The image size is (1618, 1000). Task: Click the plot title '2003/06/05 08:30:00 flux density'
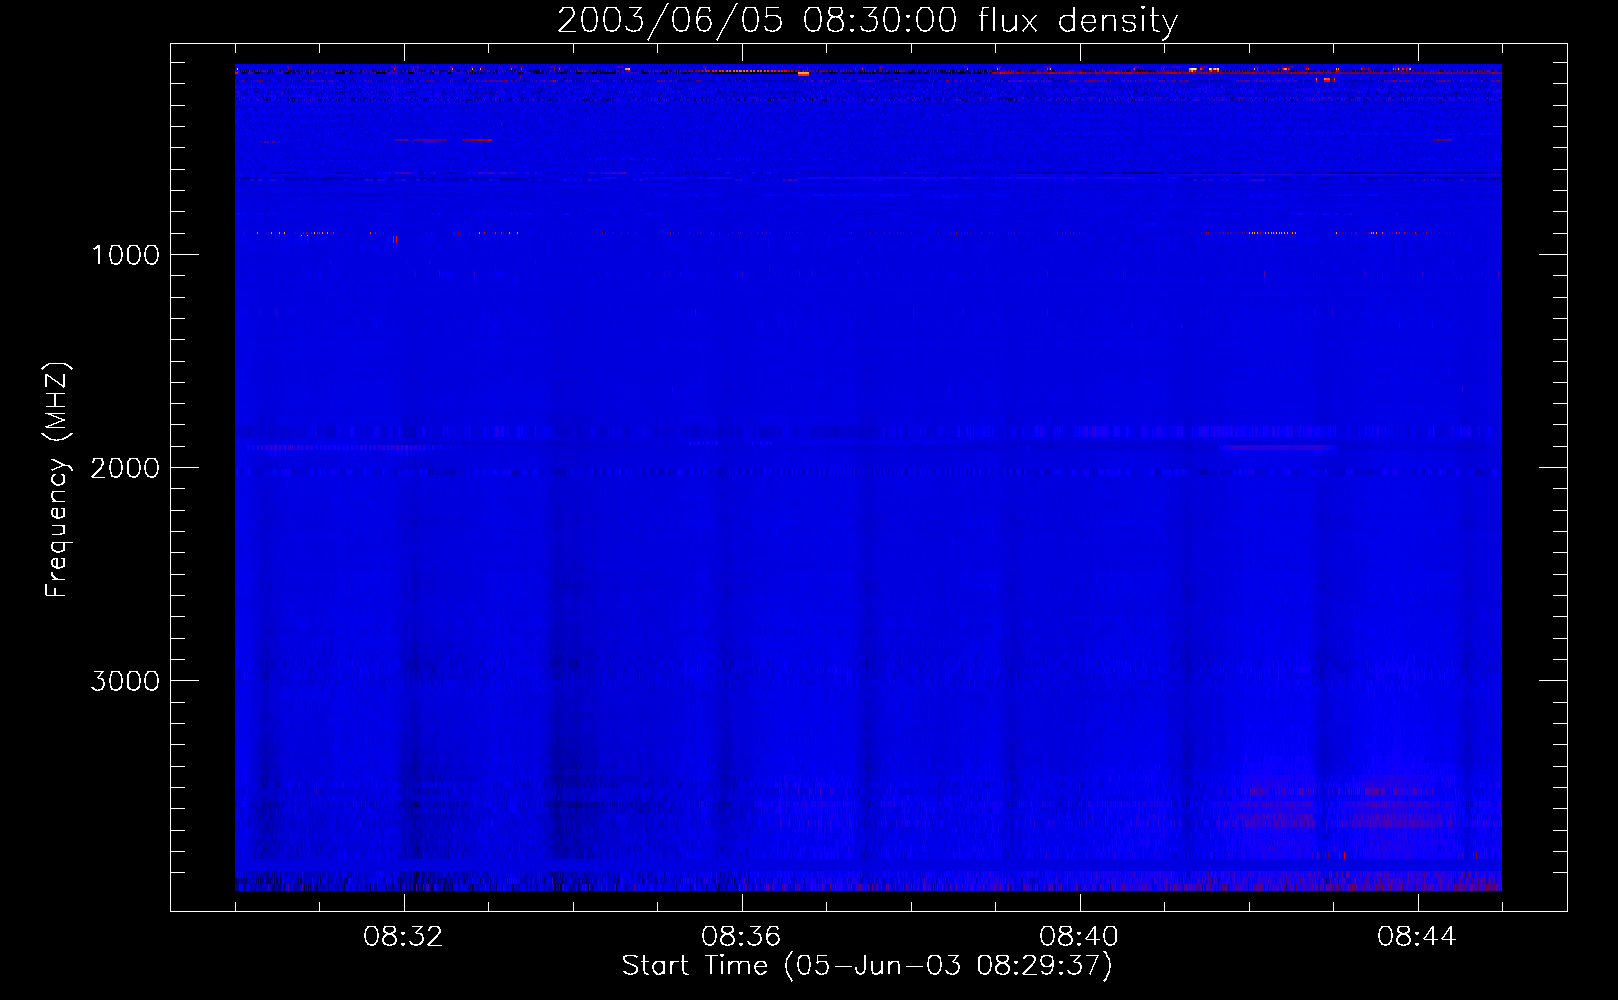click(867, 21)
